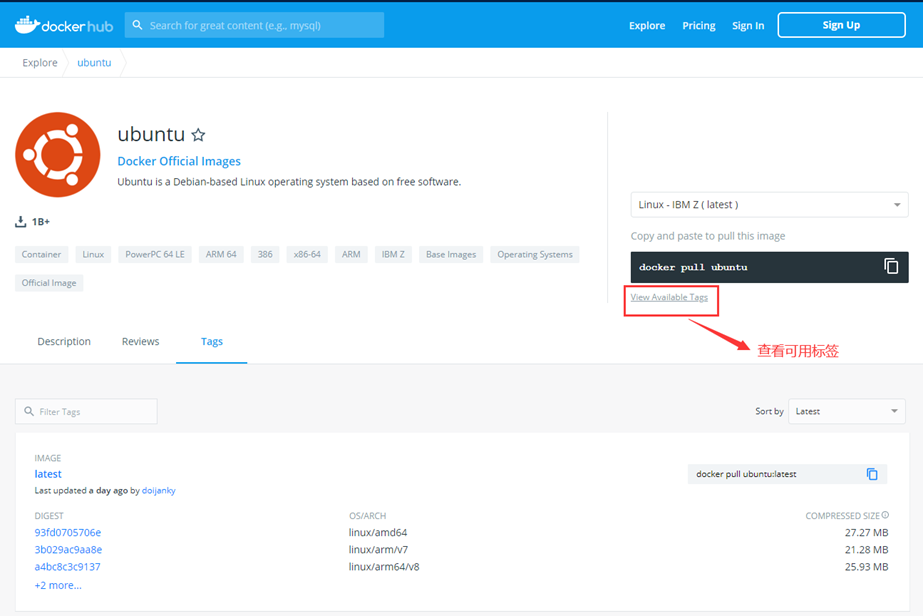Expand the +2 more digests link
Screen dimensions: 923x616
(x=58, y=585)
